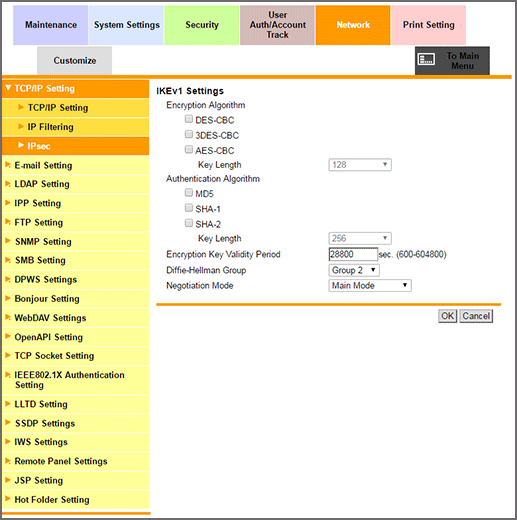Open the Maintenance tab
This screenshot has height=520, width=517.
[x=51, y=25]
